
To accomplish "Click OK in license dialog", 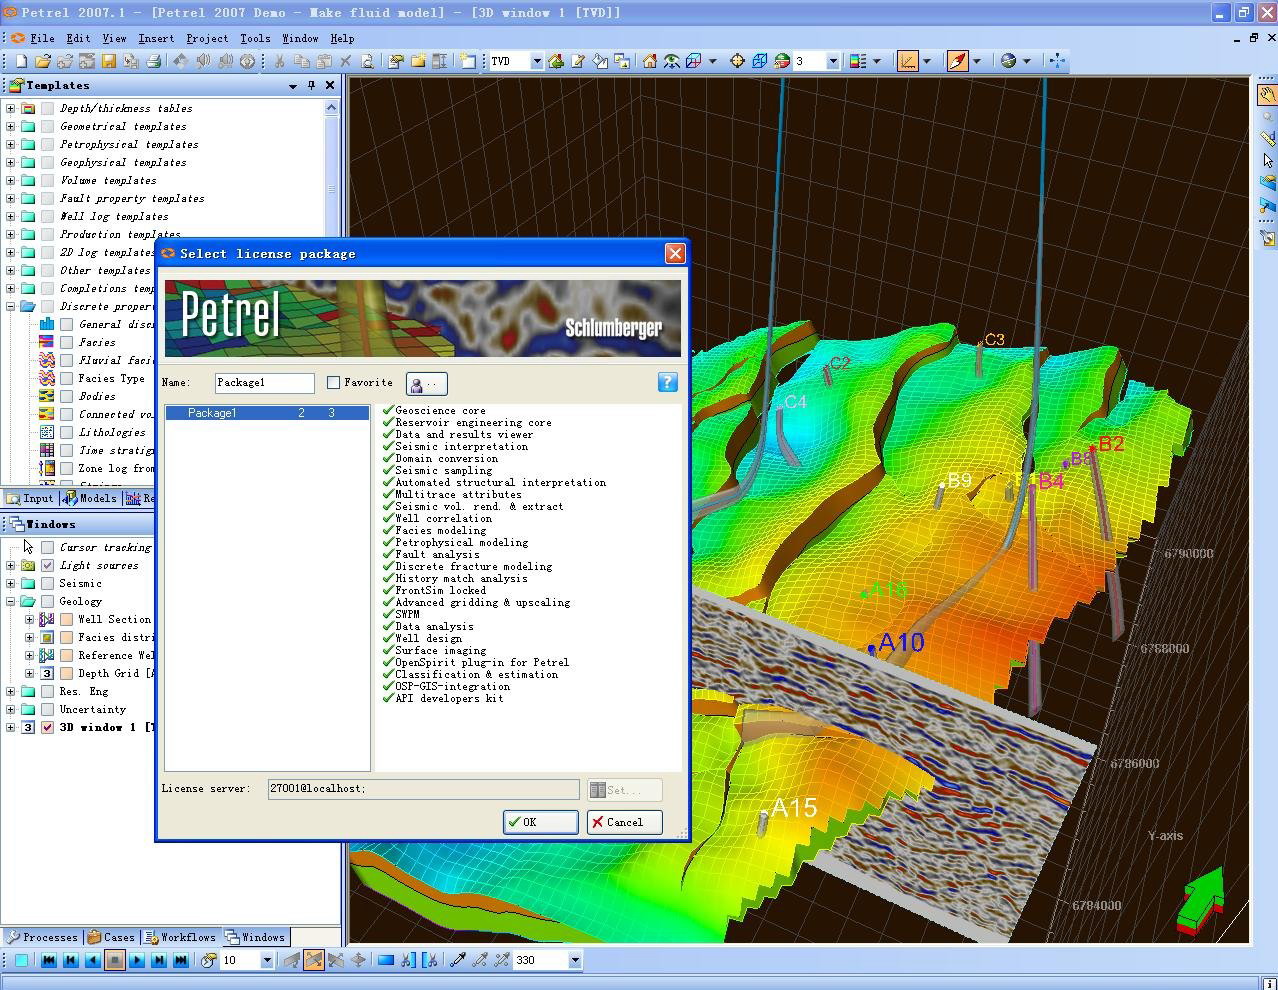I will pos(540,822).
